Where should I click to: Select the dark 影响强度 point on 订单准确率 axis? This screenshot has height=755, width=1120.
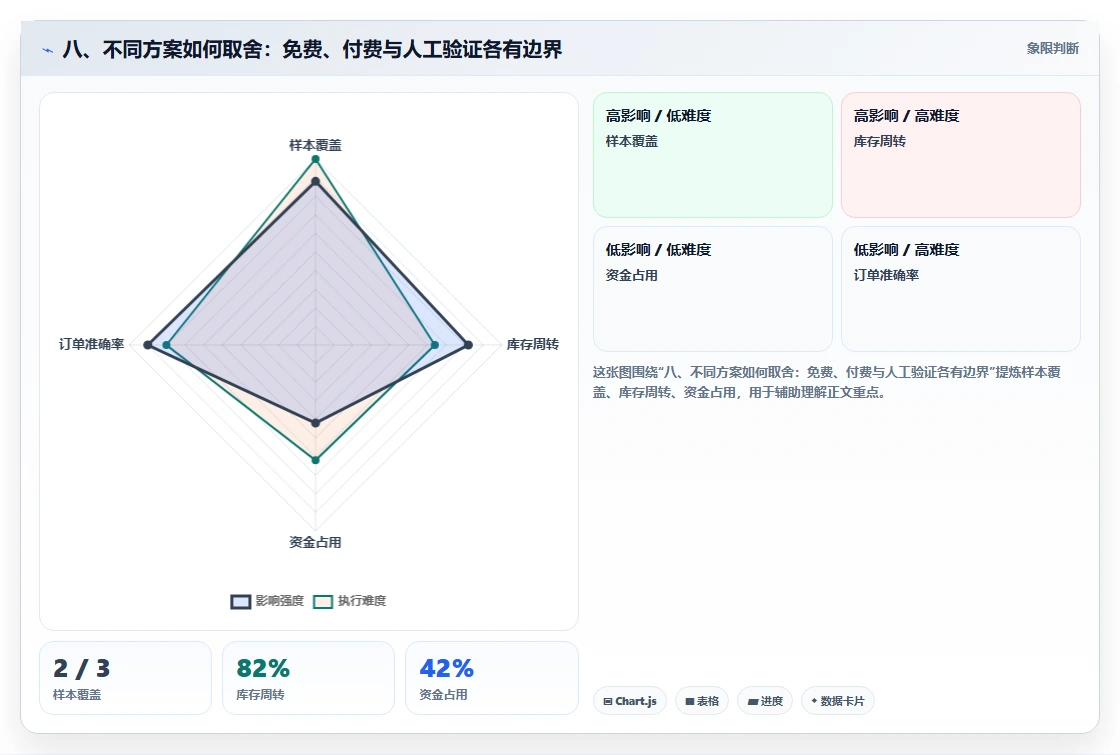[148, 345]
